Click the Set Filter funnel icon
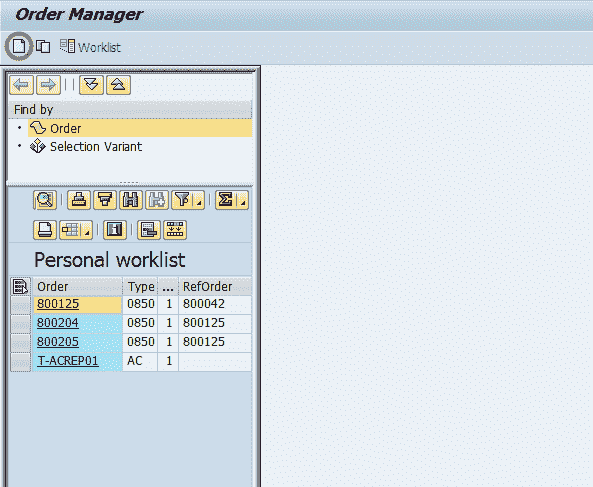The width and height of the screenshot is (593, 487). [x=183, y=200]
